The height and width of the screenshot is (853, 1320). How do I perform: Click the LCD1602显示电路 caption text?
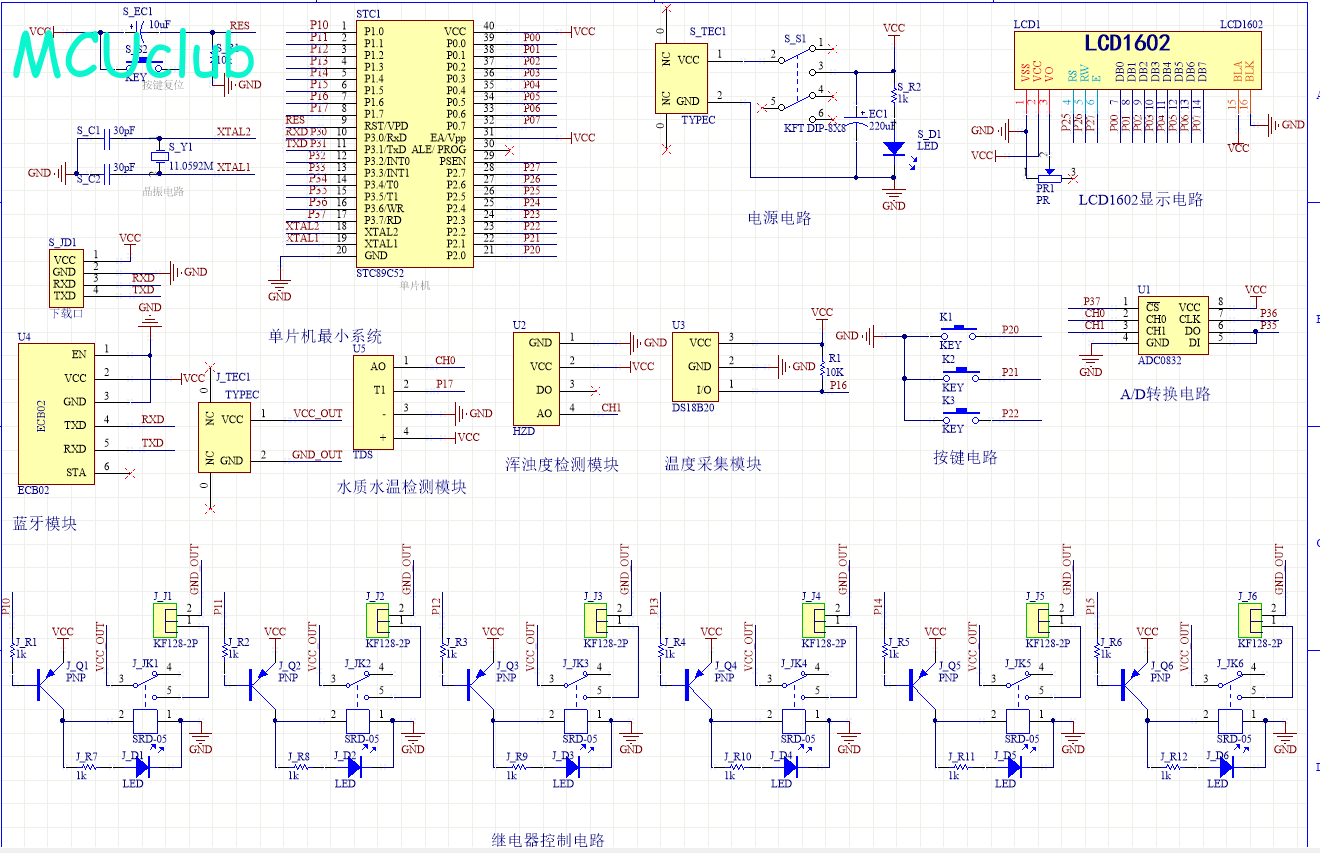click(1140, 200)
